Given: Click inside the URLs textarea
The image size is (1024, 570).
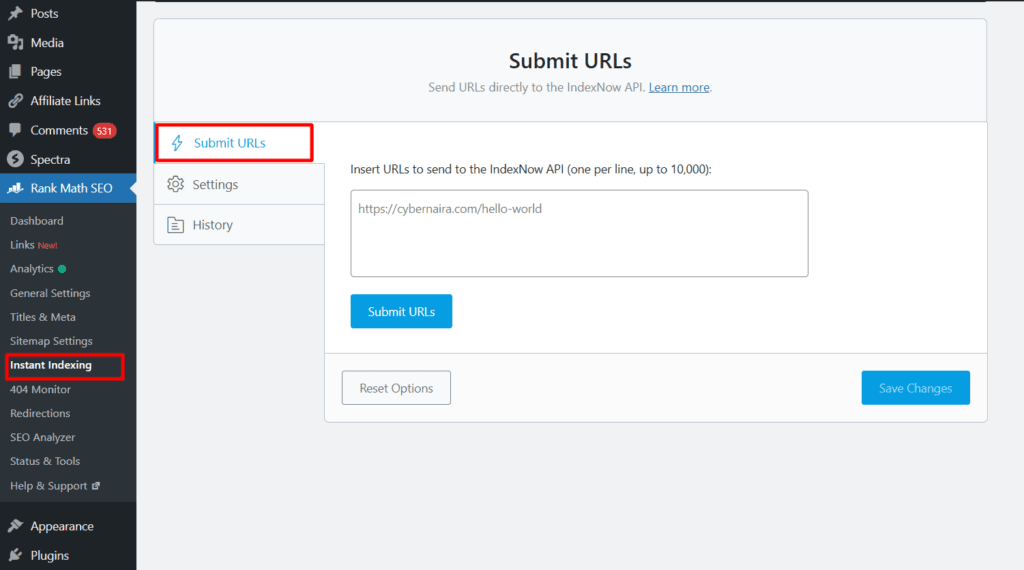Looking at the screenshot, I should coord(579,233).
